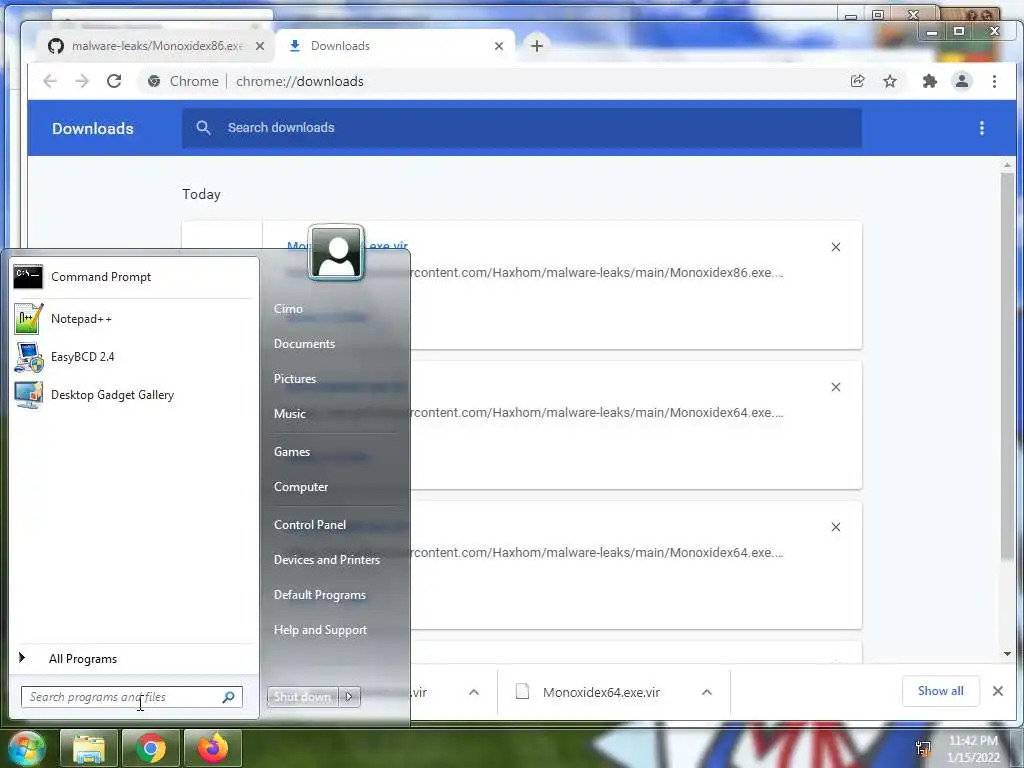Go forward in Chrome
The height and width of the screenshot is (768, 1024).
(82, 81)
